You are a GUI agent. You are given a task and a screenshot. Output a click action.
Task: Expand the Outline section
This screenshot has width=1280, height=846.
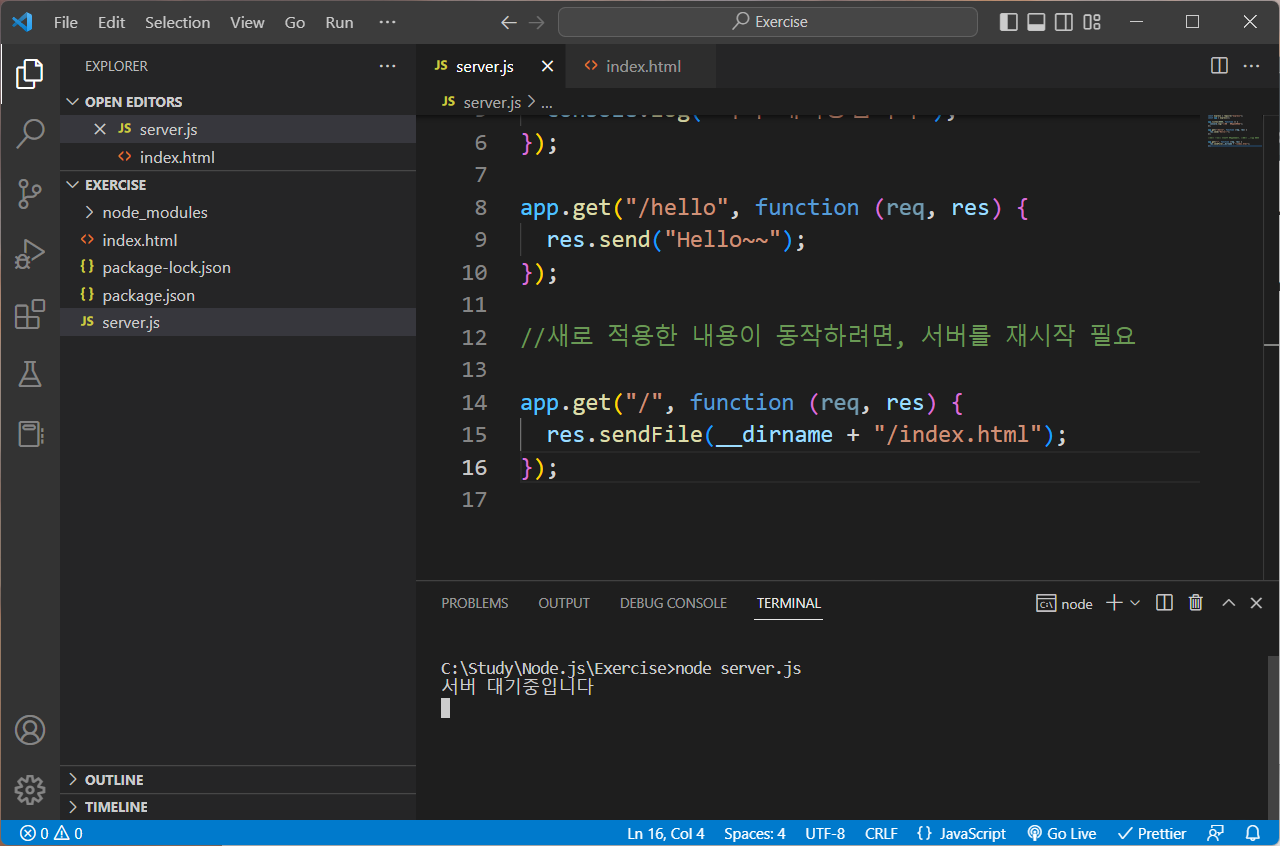coord(238,779)
